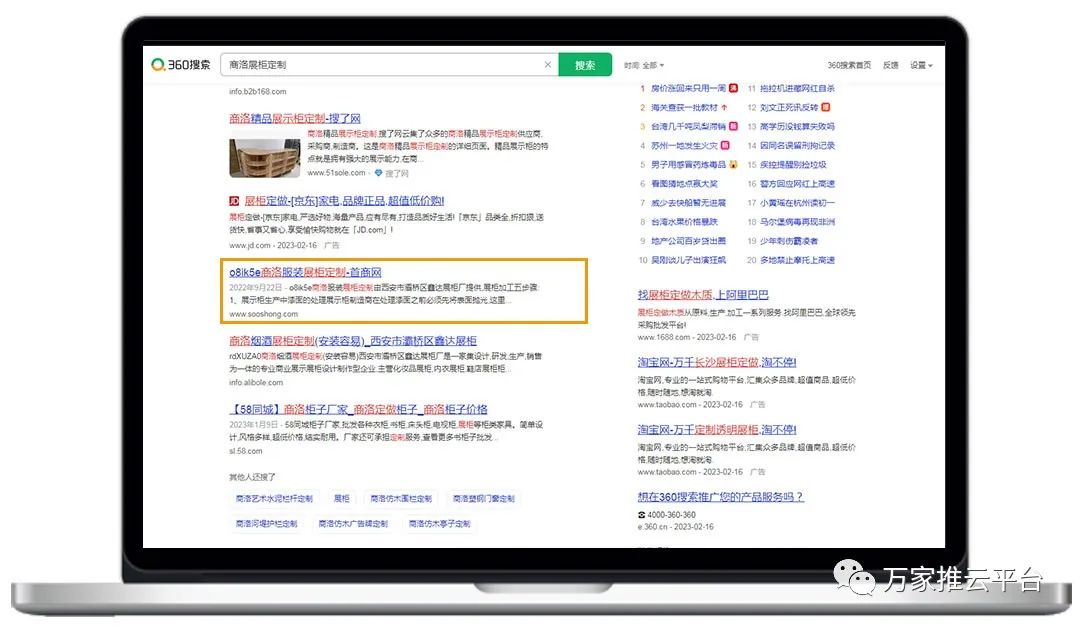
Task: Click the 360搜索 logo
Action: 181,65
